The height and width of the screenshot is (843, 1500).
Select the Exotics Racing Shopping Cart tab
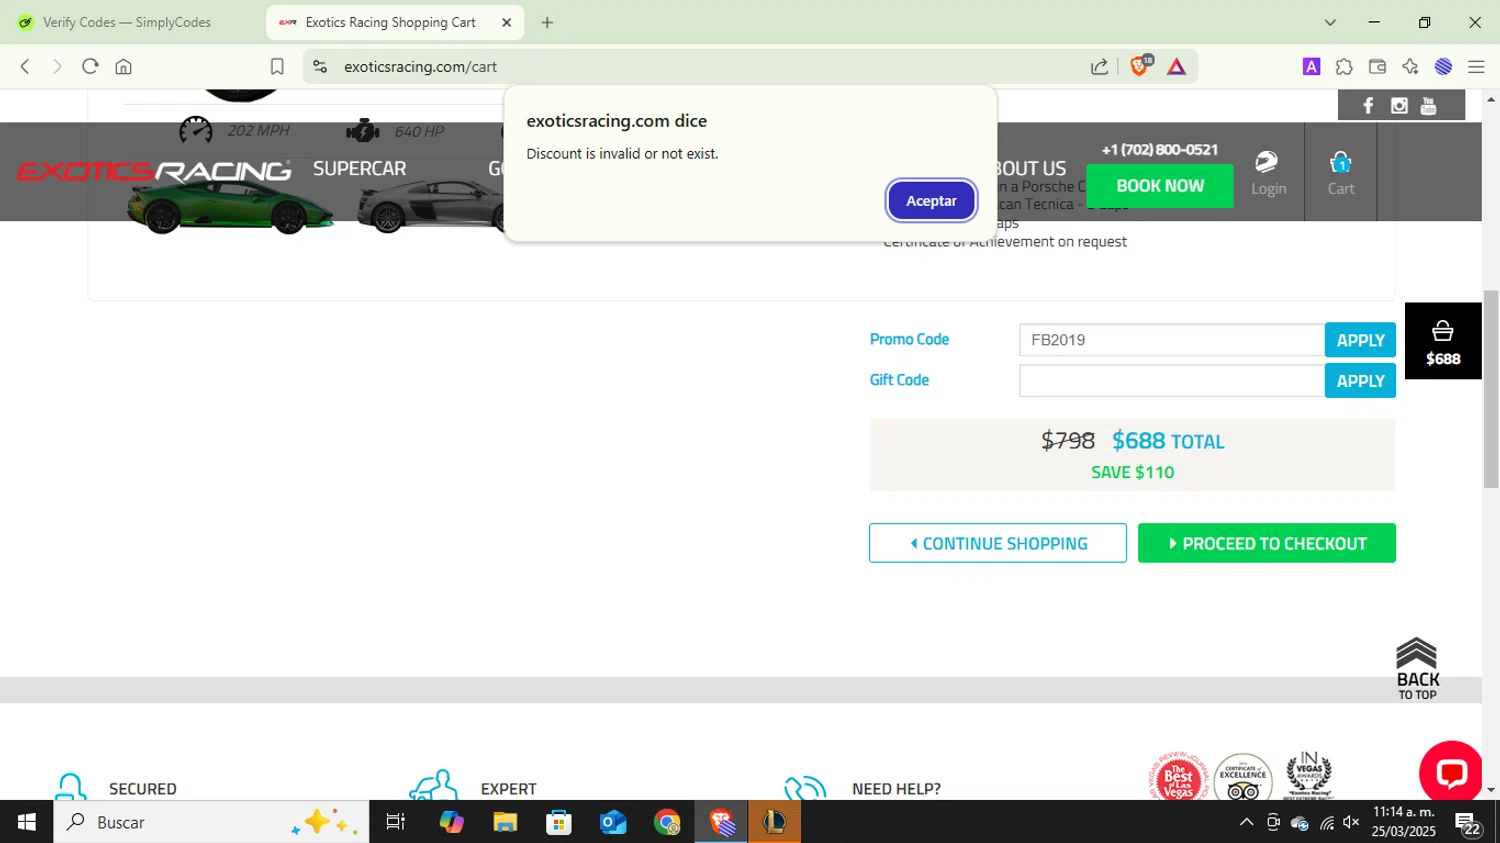(390, 22)
